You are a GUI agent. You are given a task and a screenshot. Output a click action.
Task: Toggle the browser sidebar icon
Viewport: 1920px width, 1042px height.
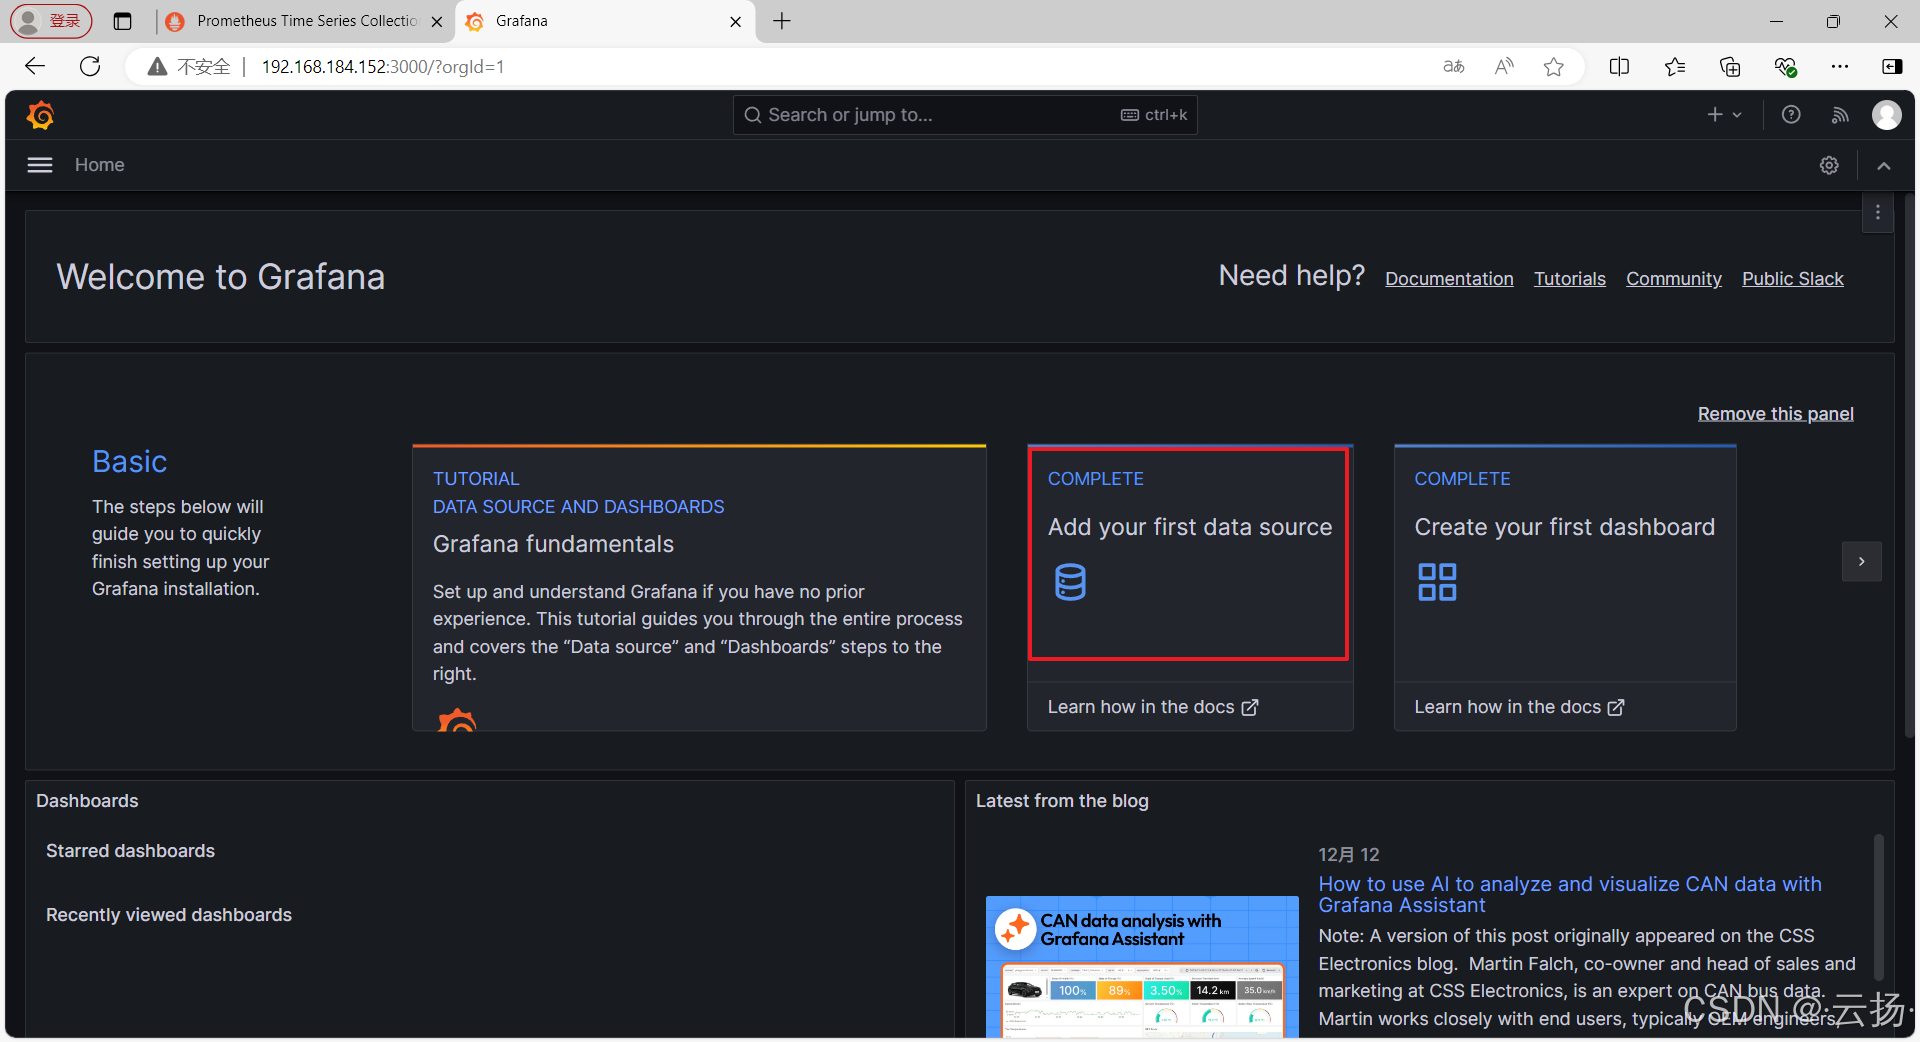[1892, 67]
